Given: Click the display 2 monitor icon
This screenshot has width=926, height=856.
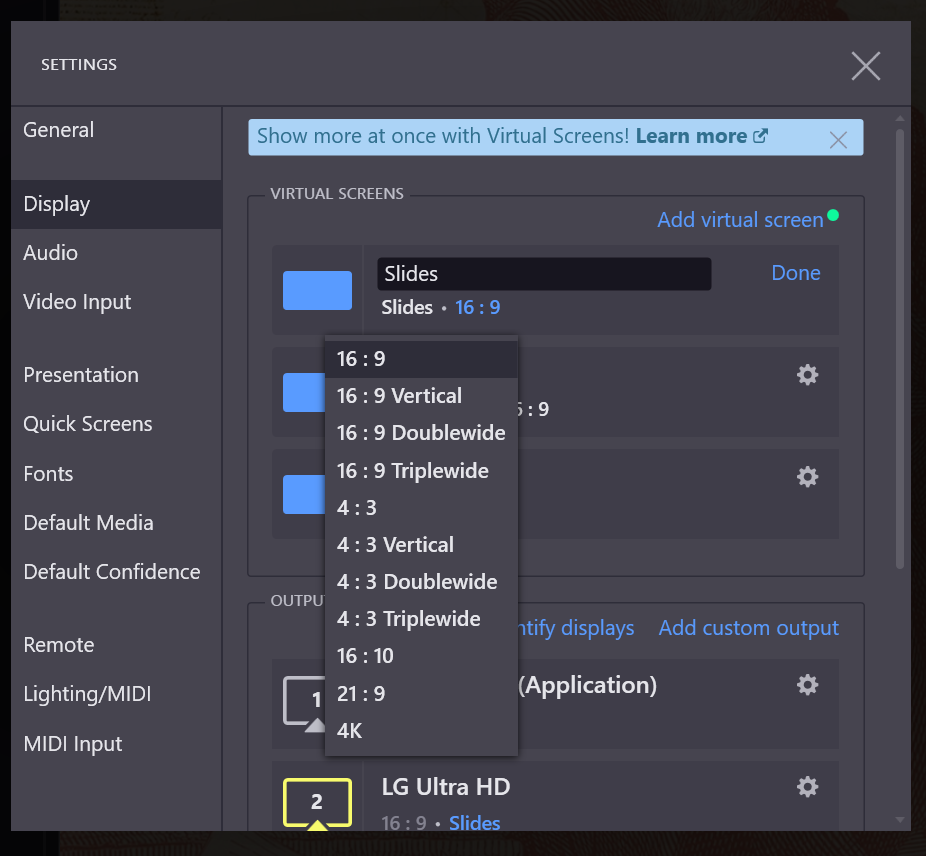Looking at the screenshot, I should click(x=317, y=803).
